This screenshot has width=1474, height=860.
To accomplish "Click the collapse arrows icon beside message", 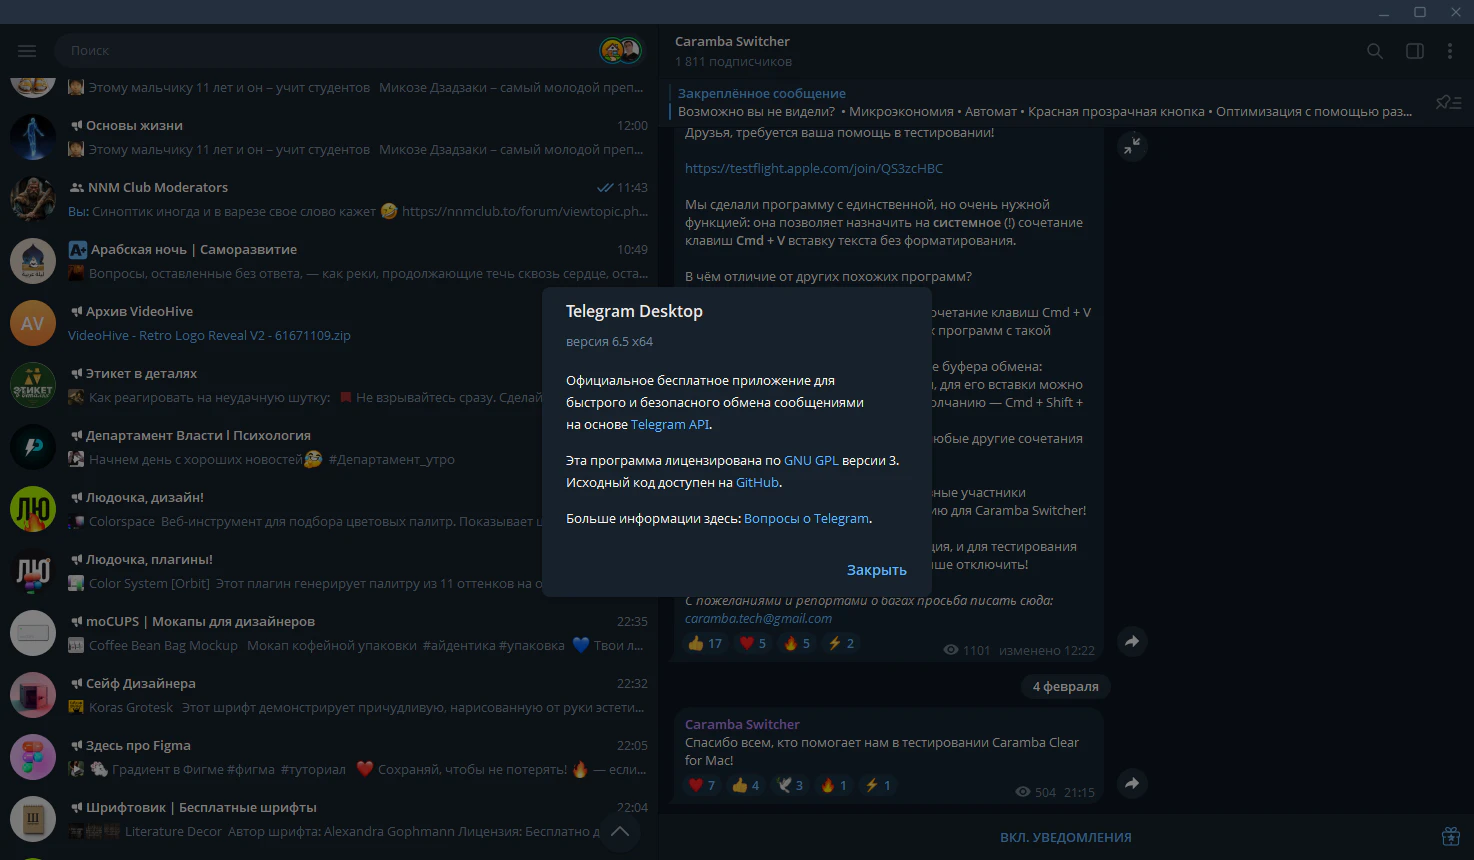I will [1131, 146].
